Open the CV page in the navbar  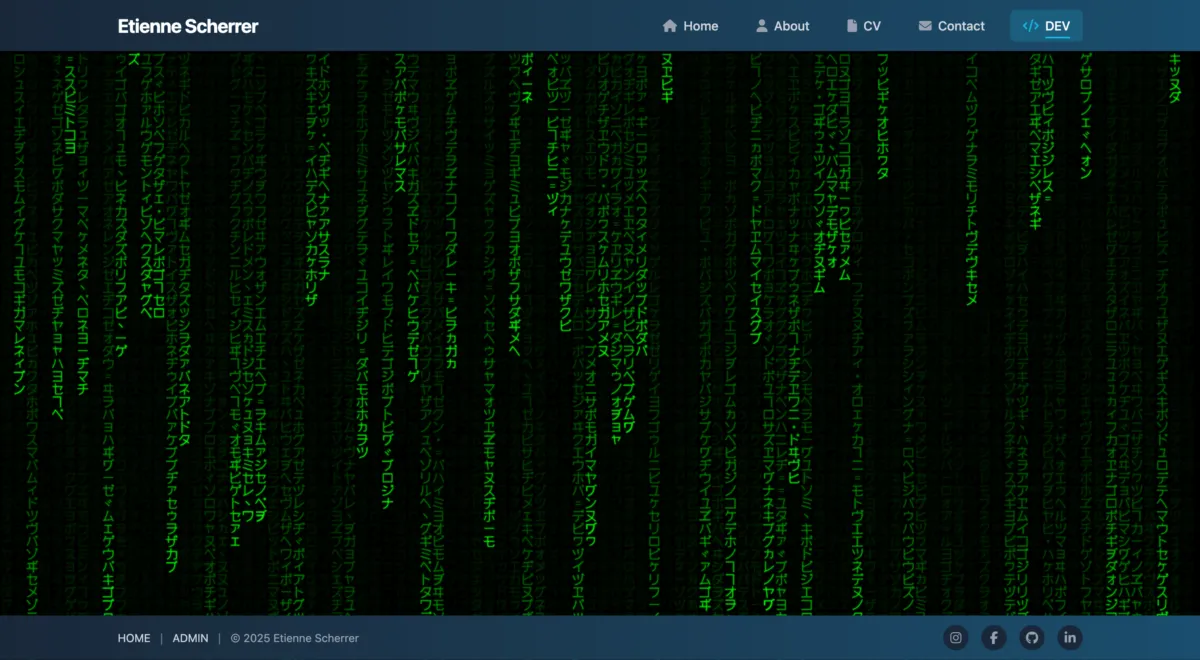[x=864, y=26]
